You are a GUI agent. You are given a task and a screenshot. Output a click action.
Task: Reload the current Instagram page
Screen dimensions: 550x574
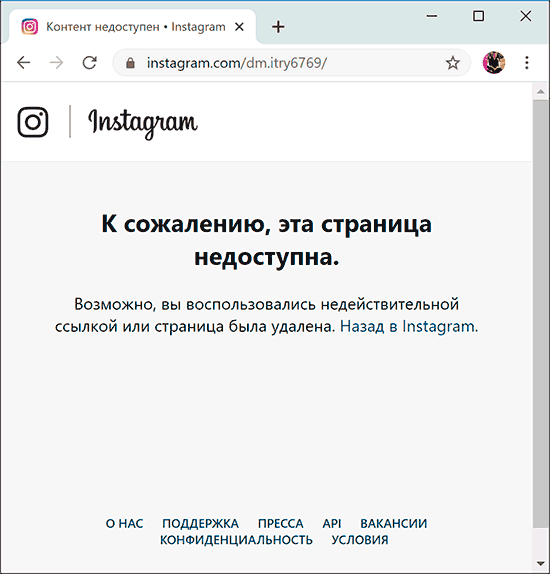(89, 63)
